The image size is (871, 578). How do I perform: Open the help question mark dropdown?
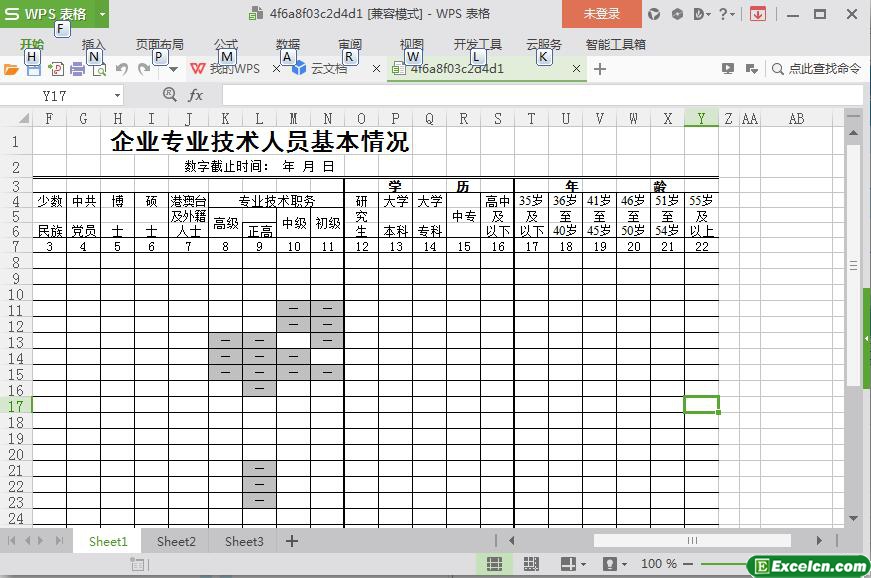click(x=727, y=14)
